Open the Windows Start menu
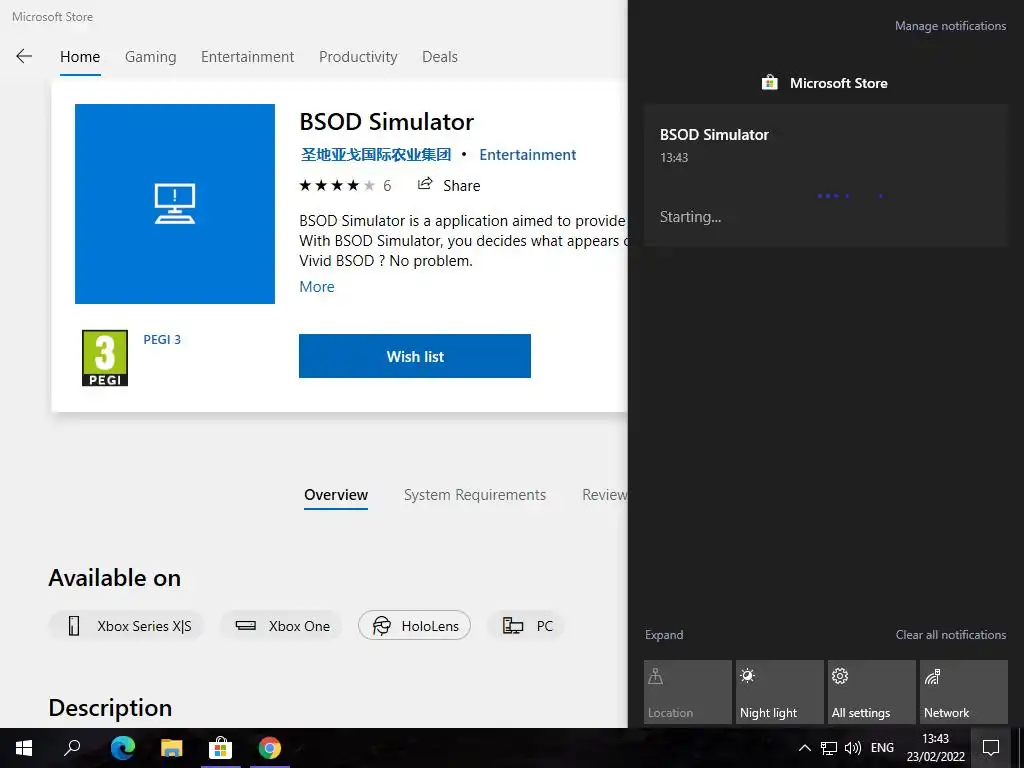The width and height of the screenshot is (1024, 768). pos(24,748)
